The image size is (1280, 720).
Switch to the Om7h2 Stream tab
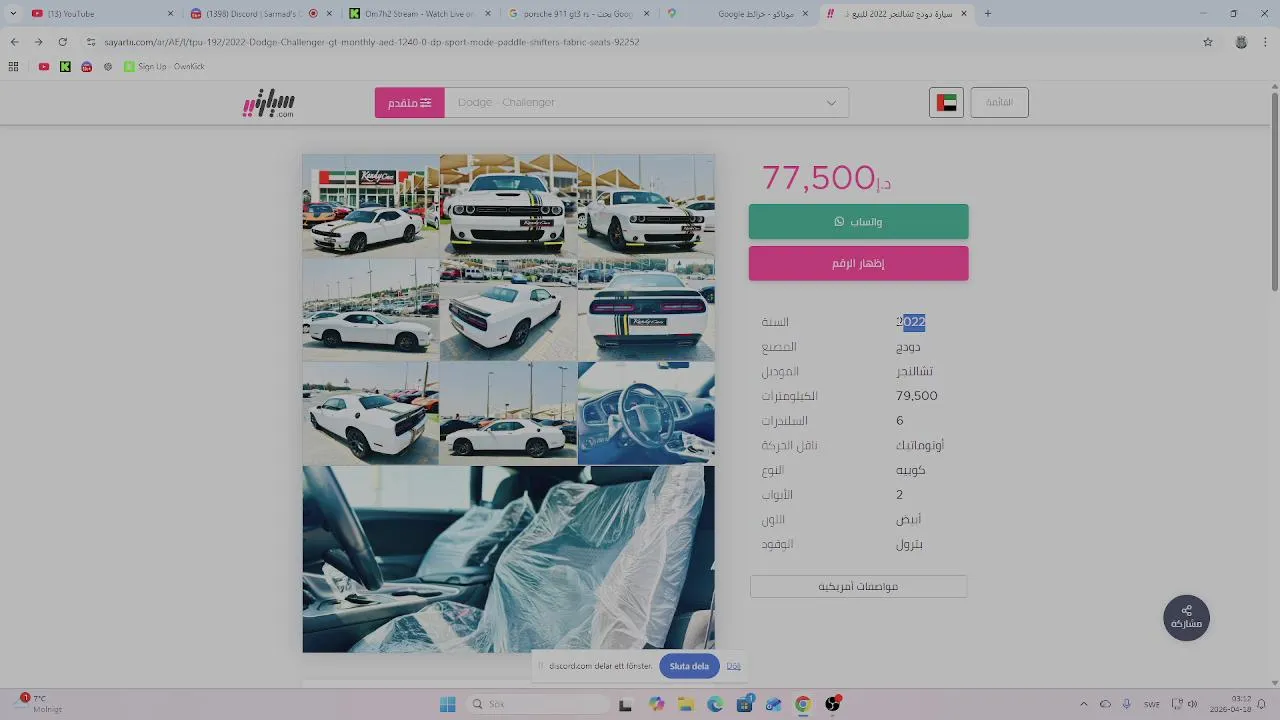[418, 14]
